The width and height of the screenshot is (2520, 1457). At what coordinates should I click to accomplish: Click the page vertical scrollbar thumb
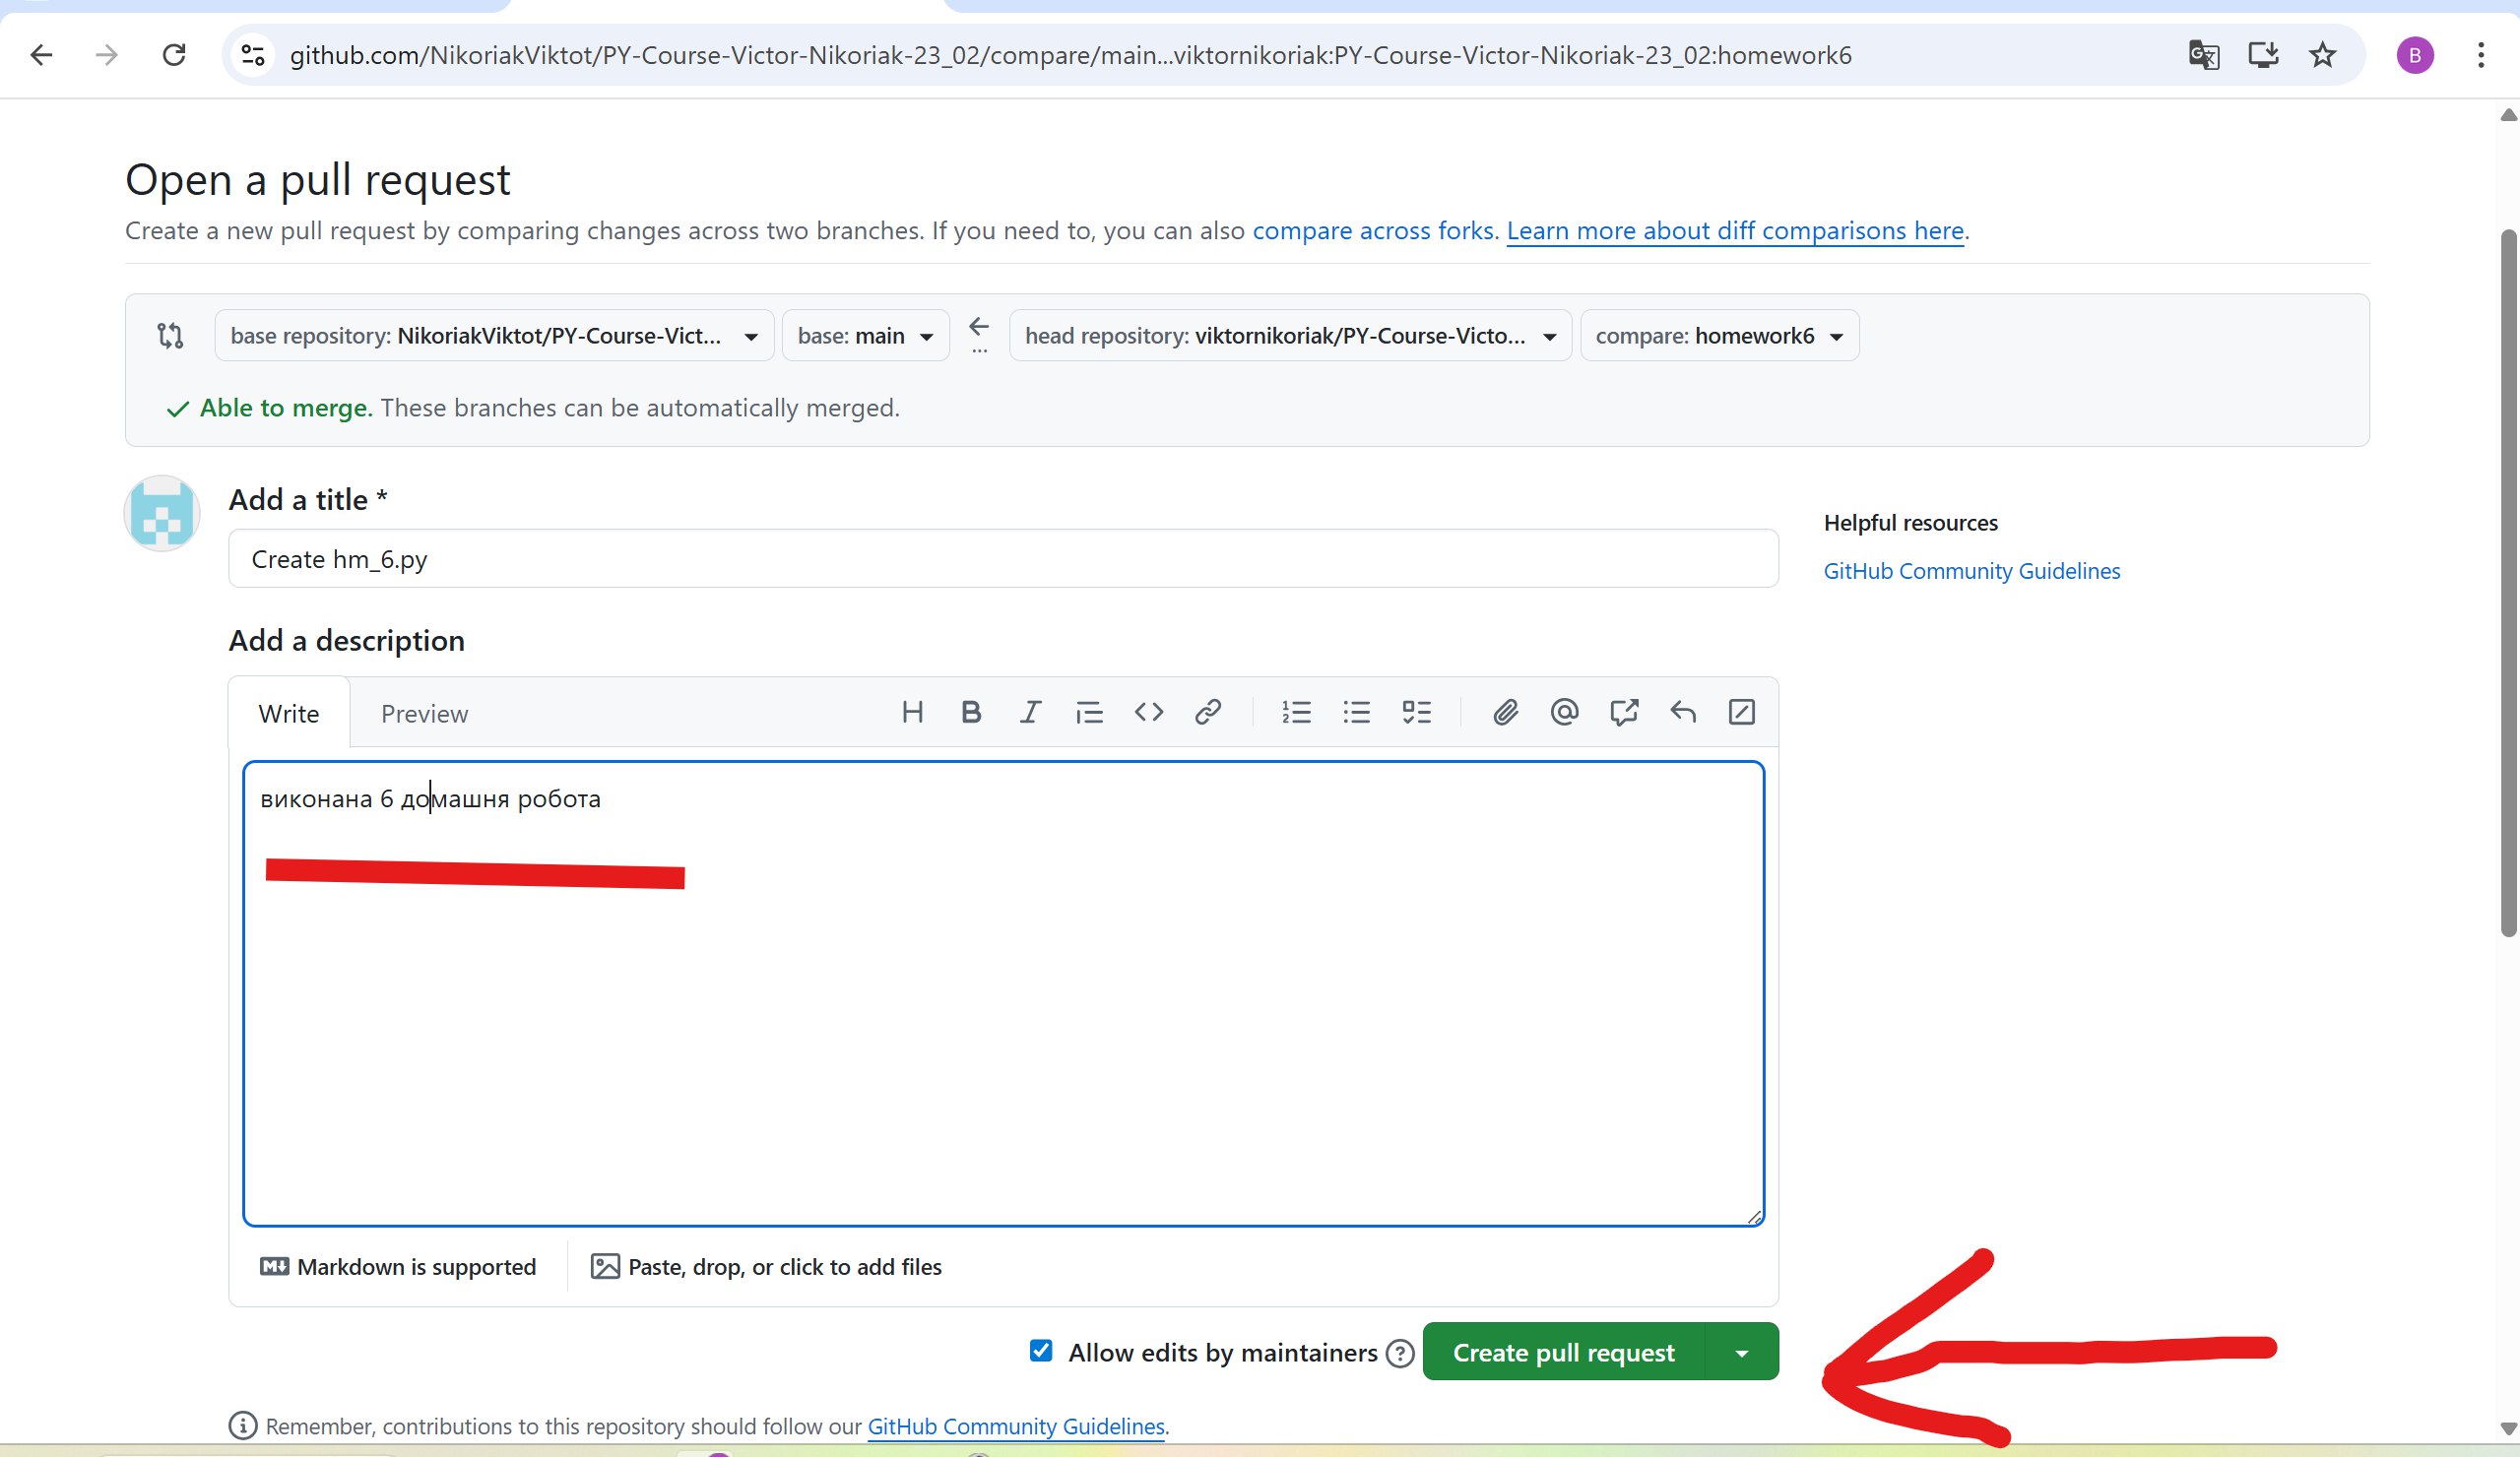2508,583
